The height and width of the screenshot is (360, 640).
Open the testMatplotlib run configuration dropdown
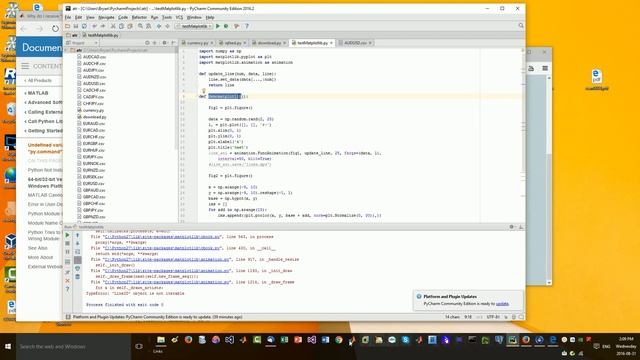[194, 26]
